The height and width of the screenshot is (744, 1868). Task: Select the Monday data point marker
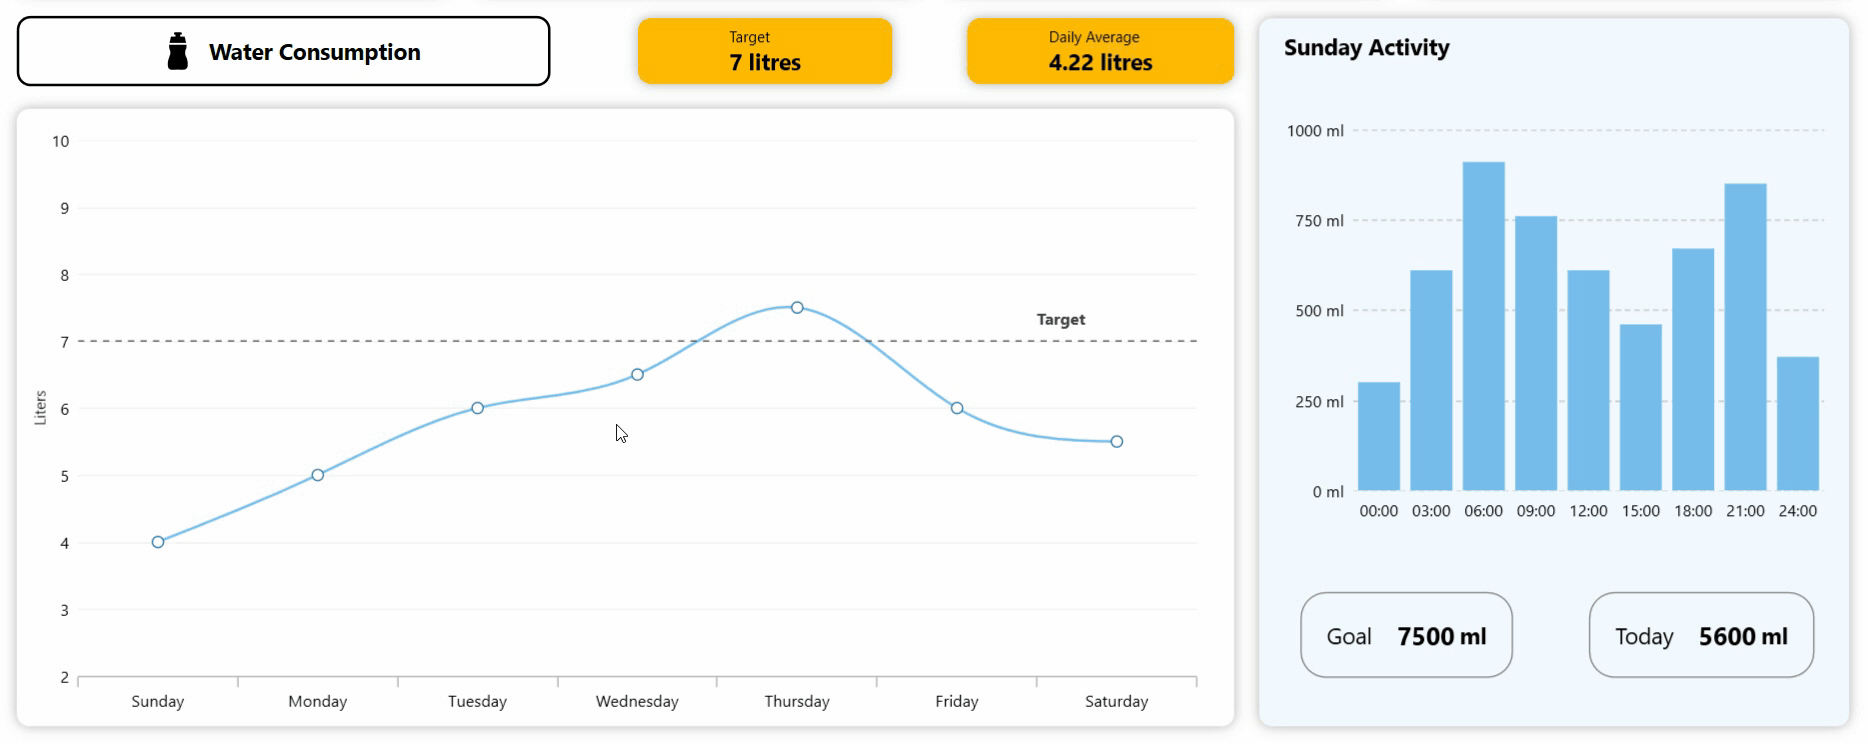[317, 474]
